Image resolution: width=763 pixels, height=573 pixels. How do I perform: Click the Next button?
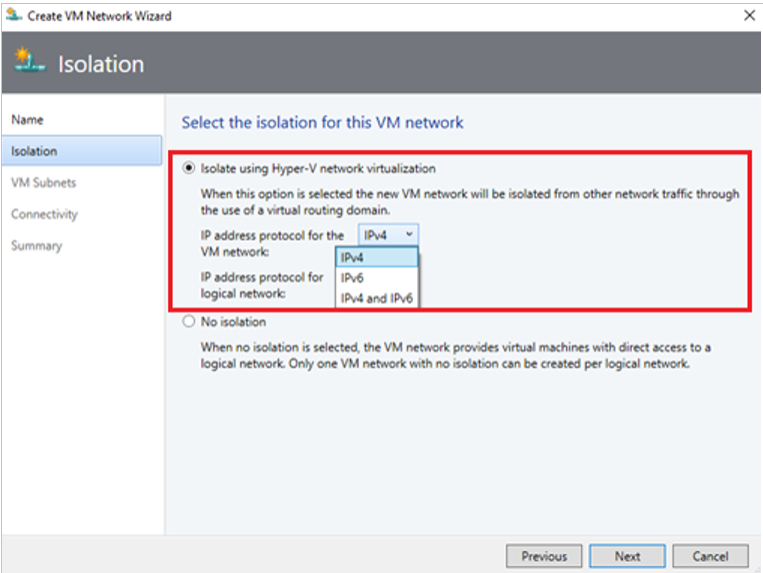click(627, 556)
